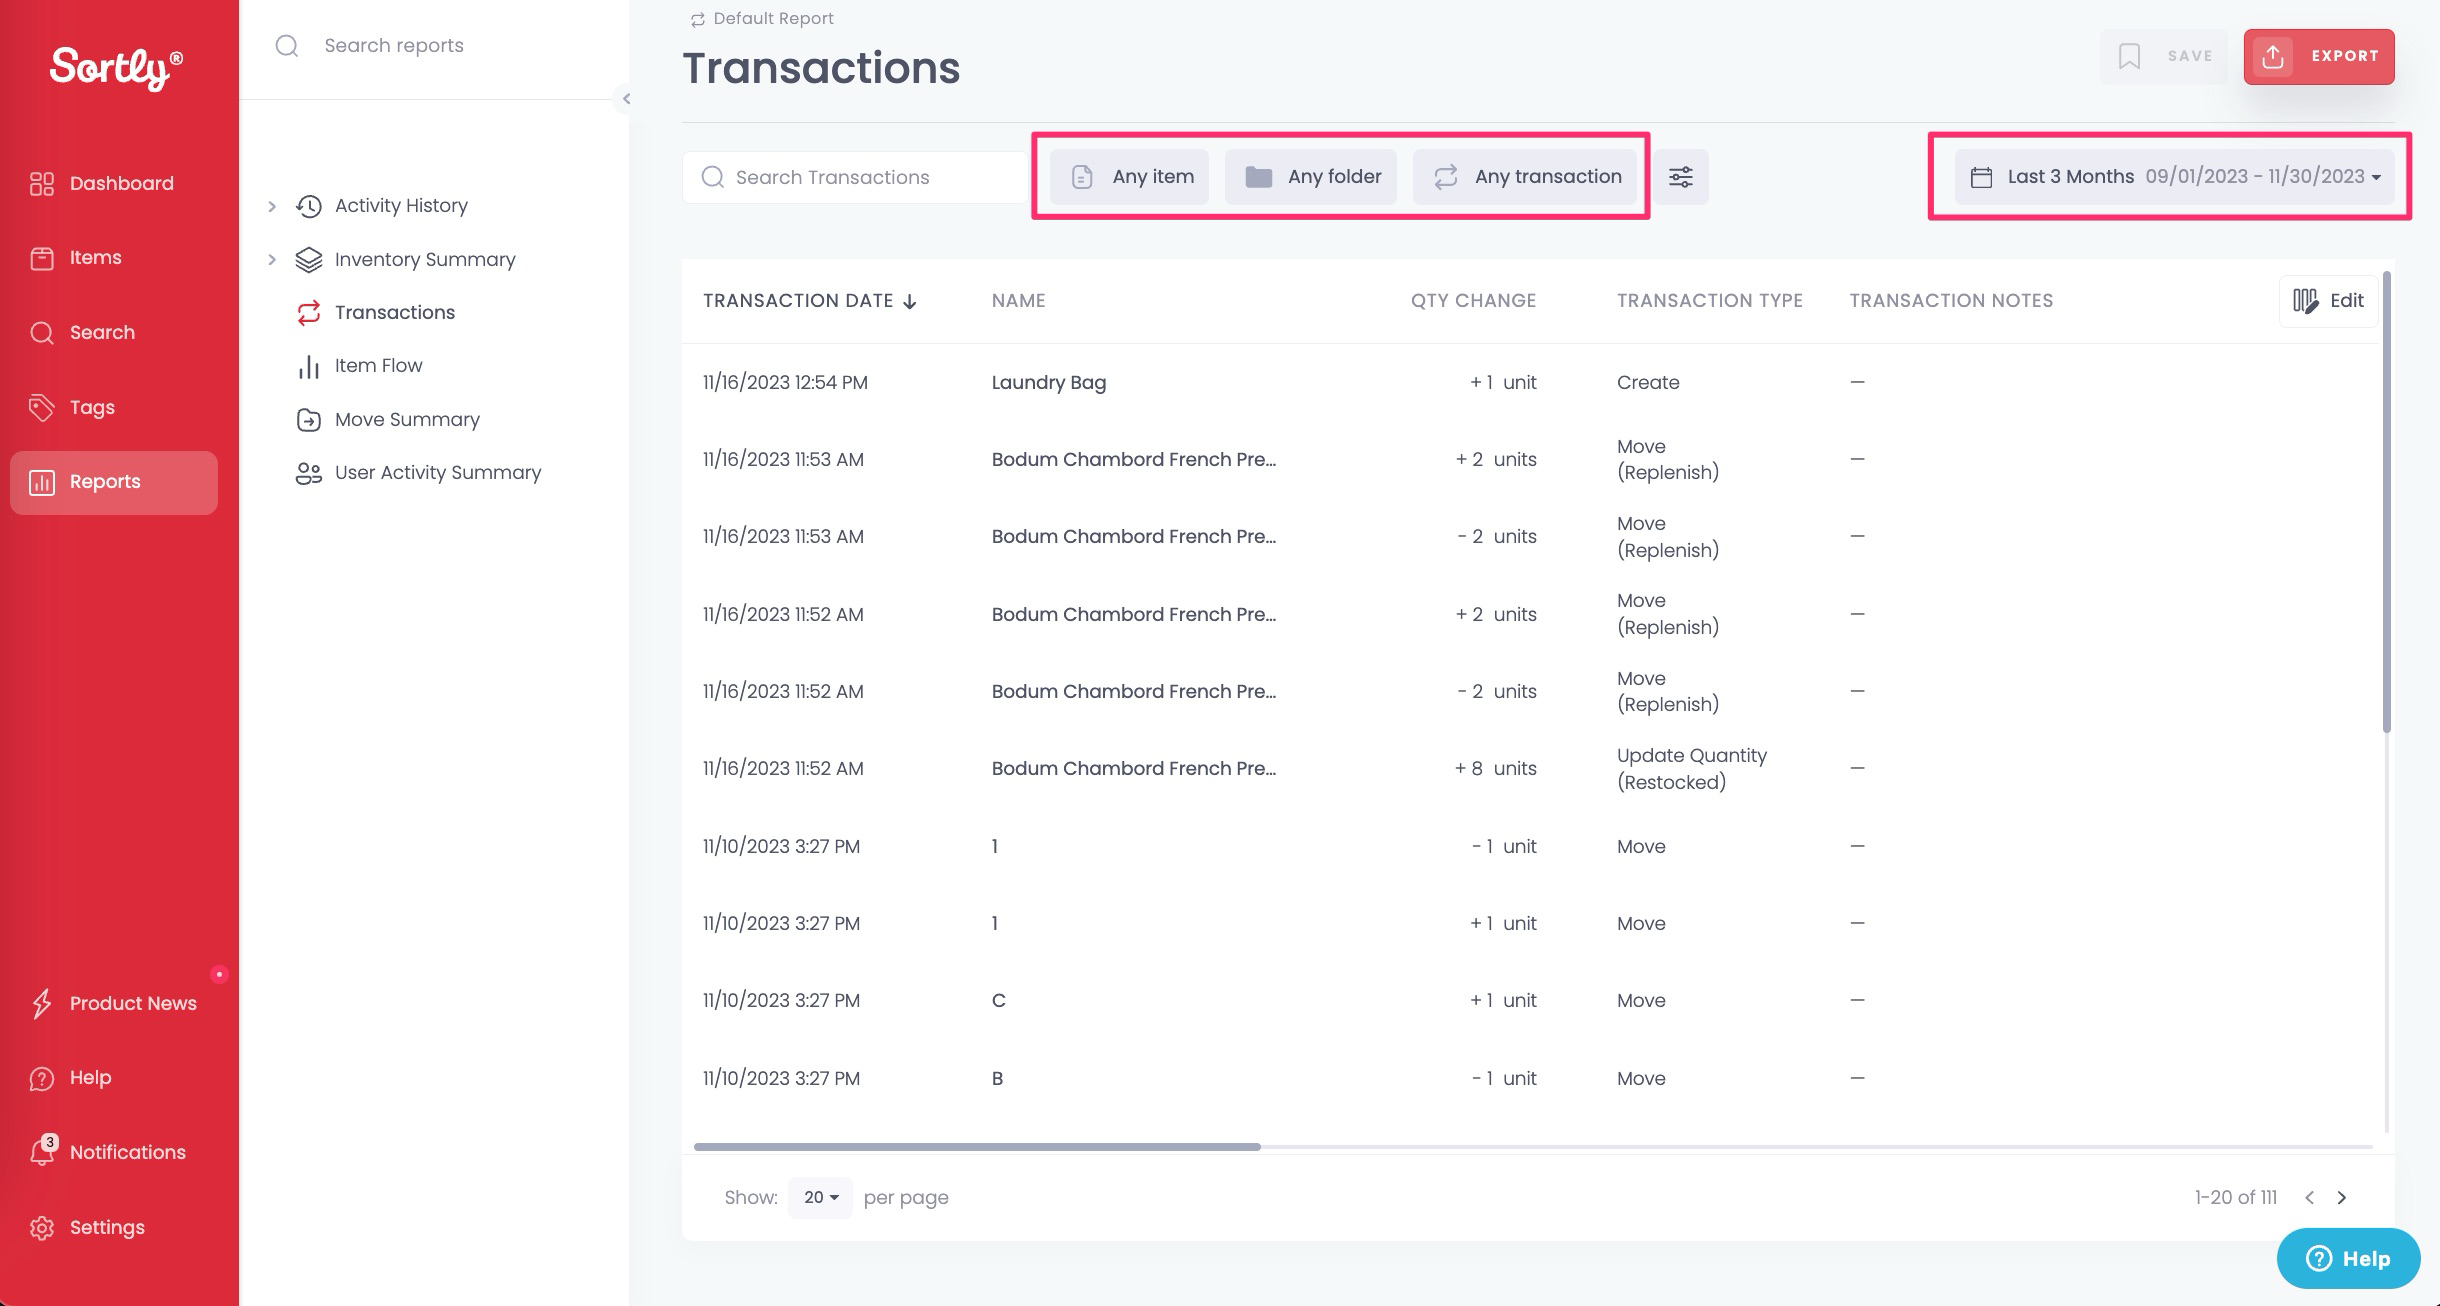View the User Activity Summary report
The width and height of the screenshot is (2440, 1306).
(437, 472)
